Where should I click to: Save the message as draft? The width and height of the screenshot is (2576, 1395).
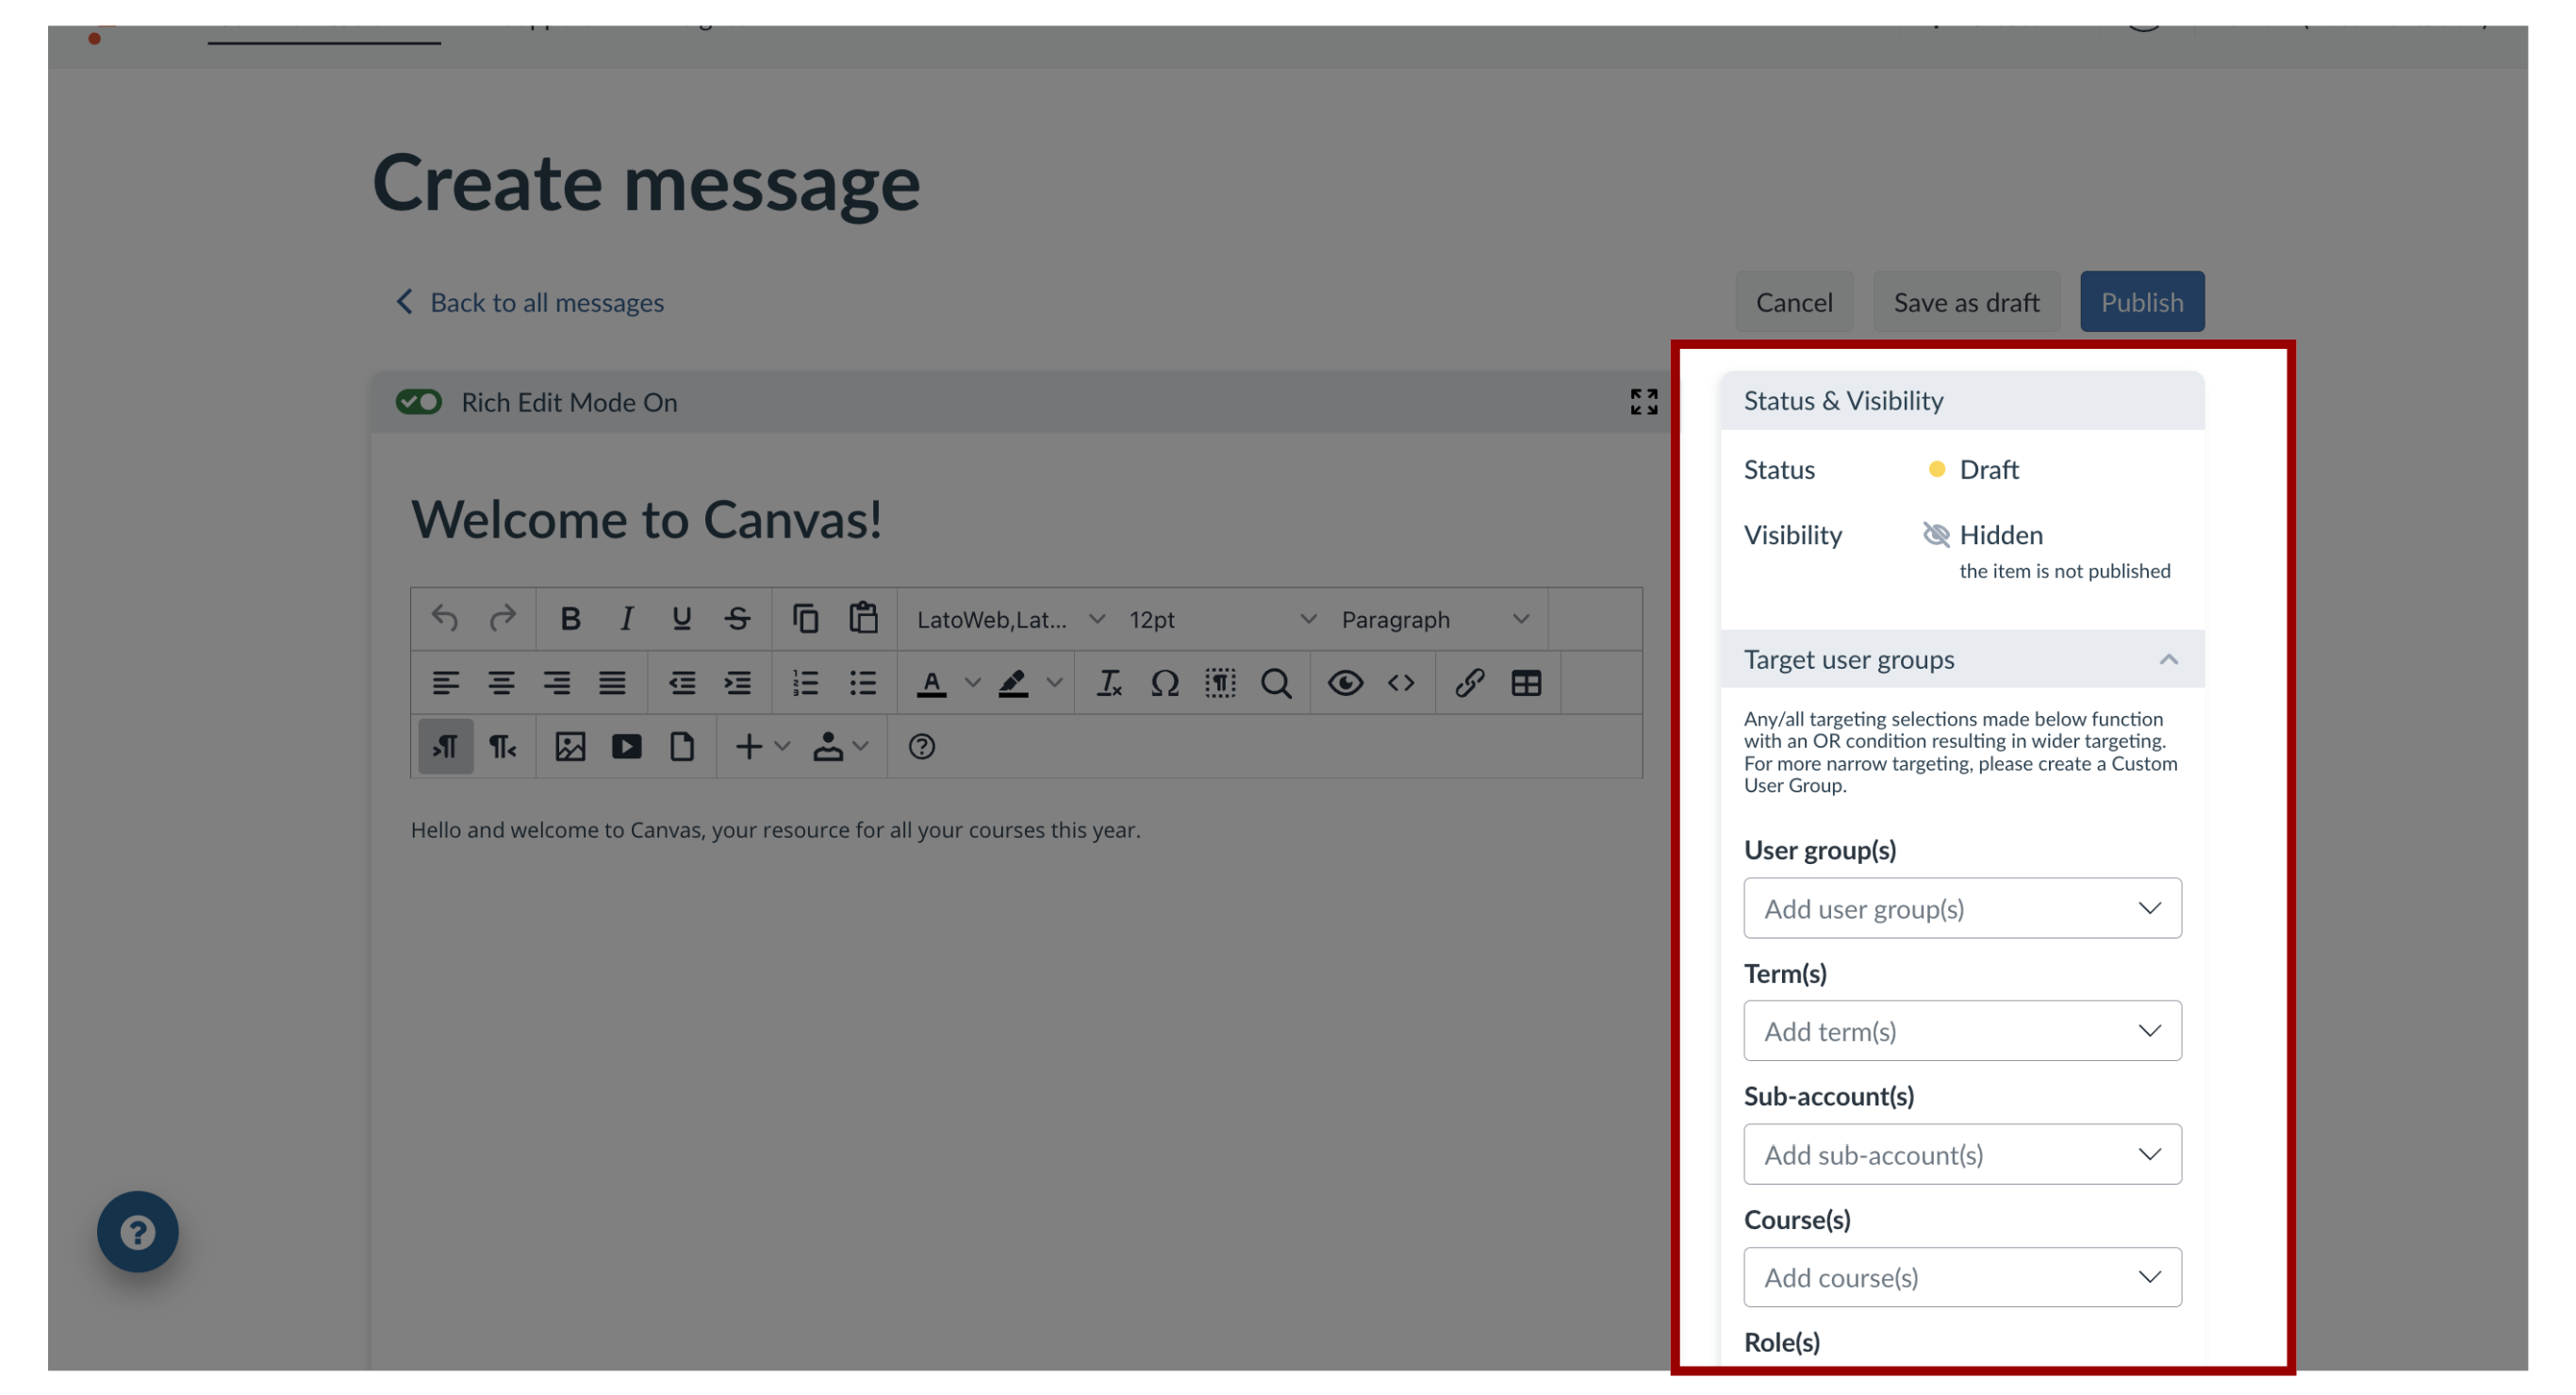1966,302
